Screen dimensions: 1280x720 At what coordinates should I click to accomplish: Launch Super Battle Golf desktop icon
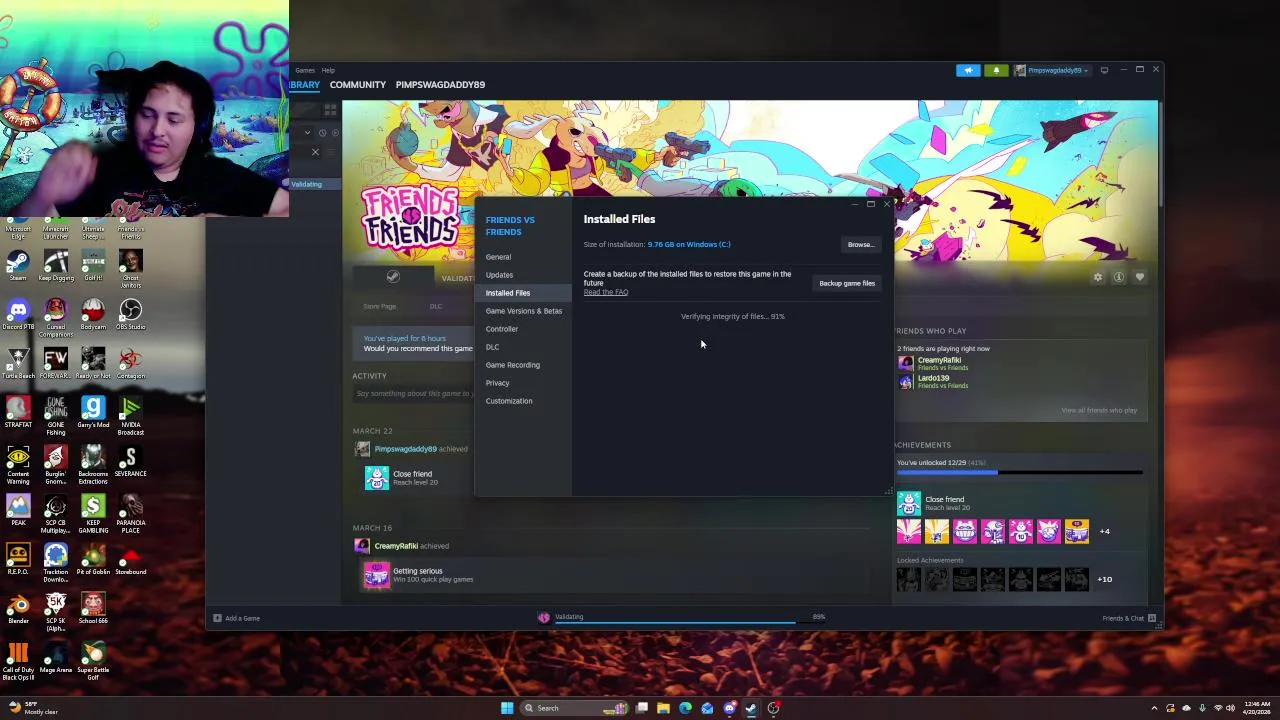tap(93, 661)
